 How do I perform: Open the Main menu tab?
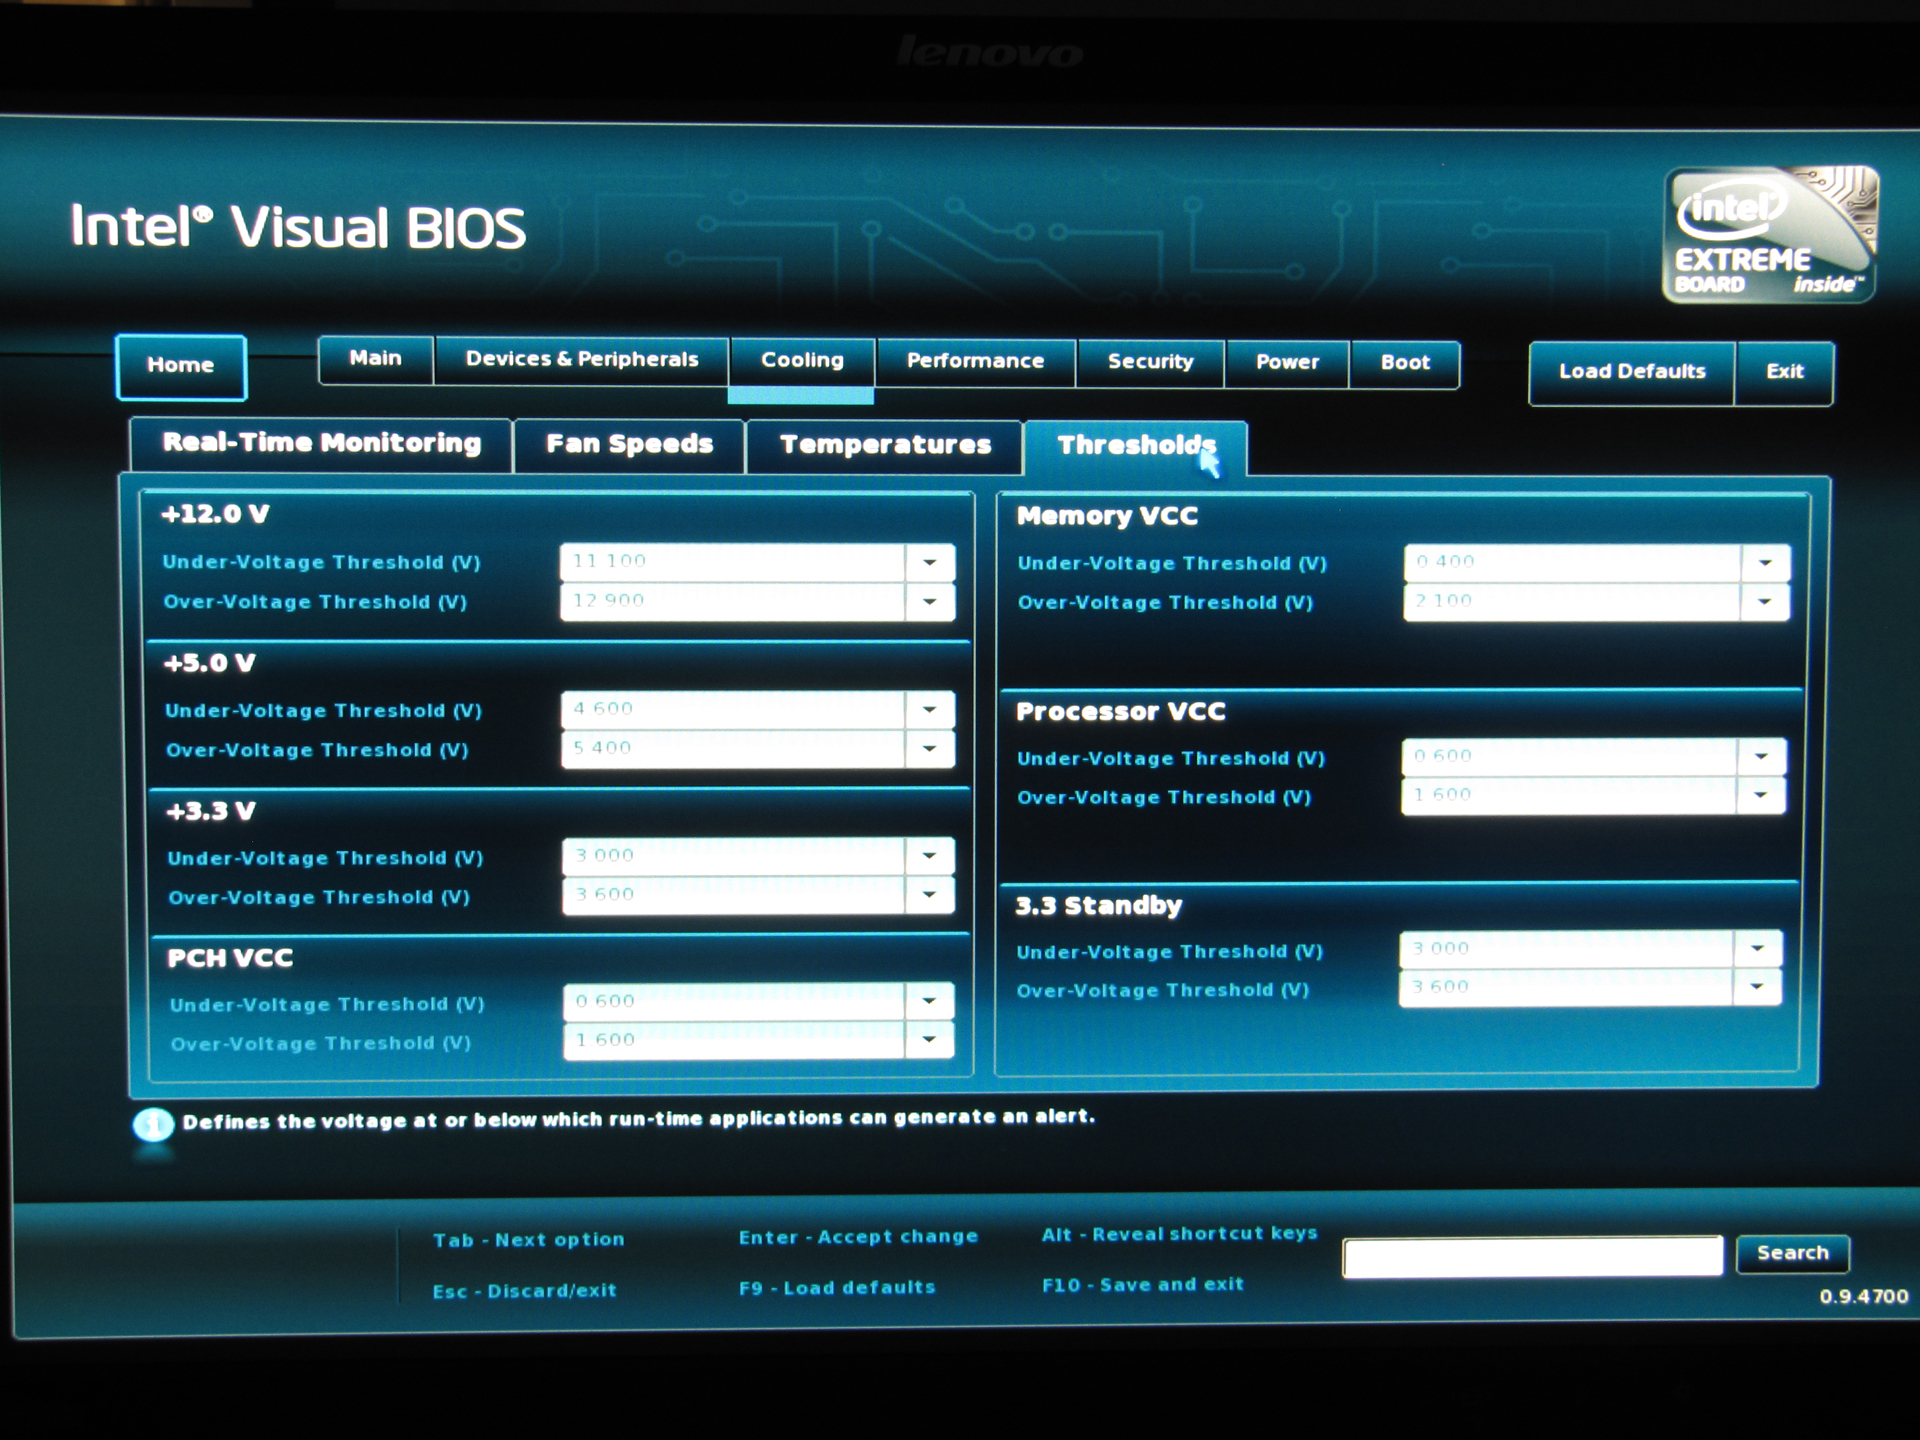click(376, 359)
